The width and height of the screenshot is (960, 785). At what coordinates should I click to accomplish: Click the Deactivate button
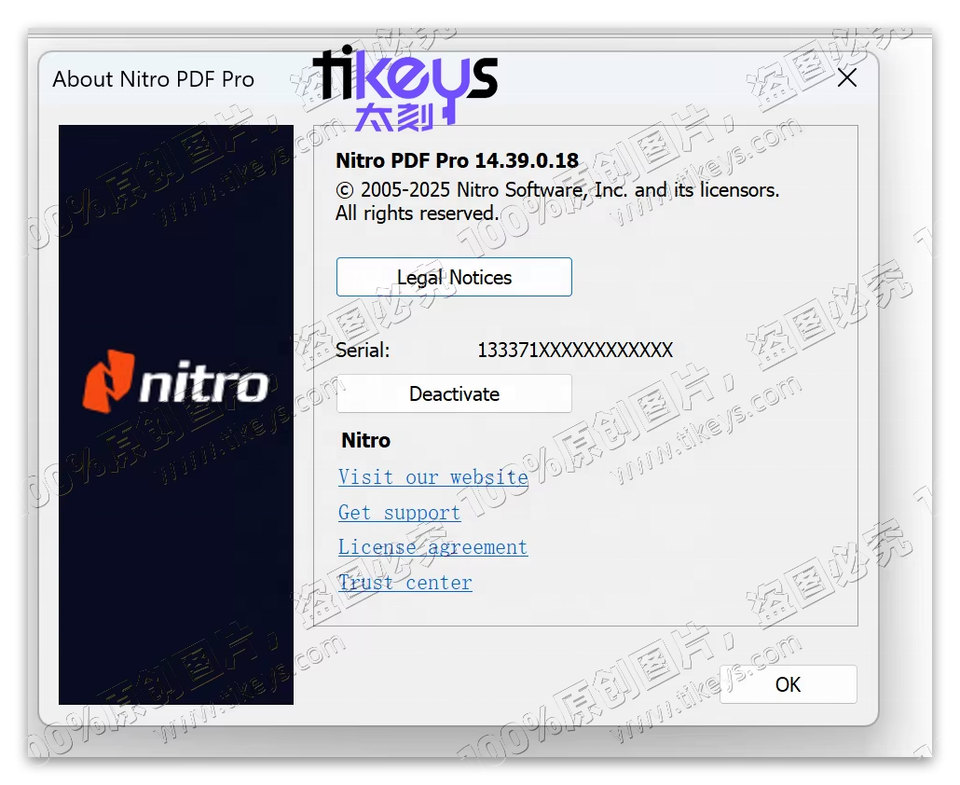pyautogui.click(x=454, y=394)
